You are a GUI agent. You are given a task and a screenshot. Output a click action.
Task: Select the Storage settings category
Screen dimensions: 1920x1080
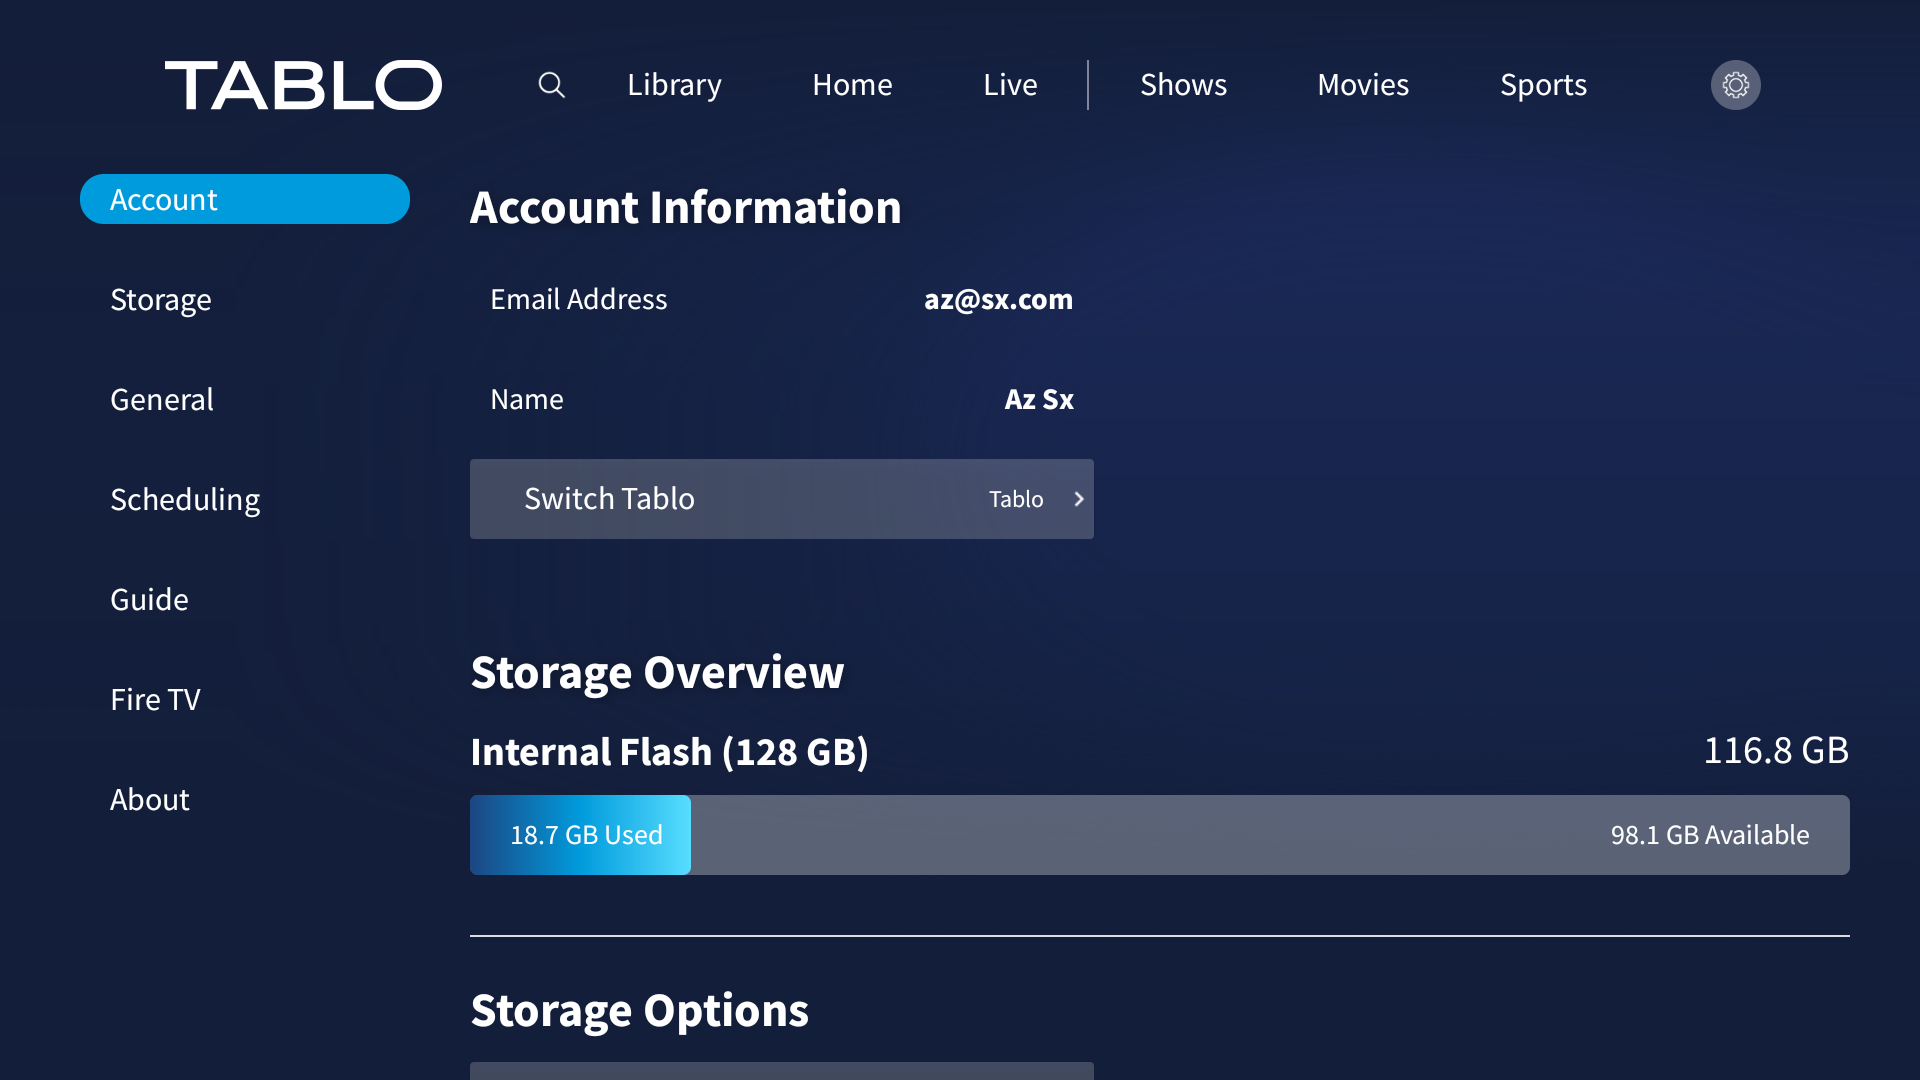(161, 299)
